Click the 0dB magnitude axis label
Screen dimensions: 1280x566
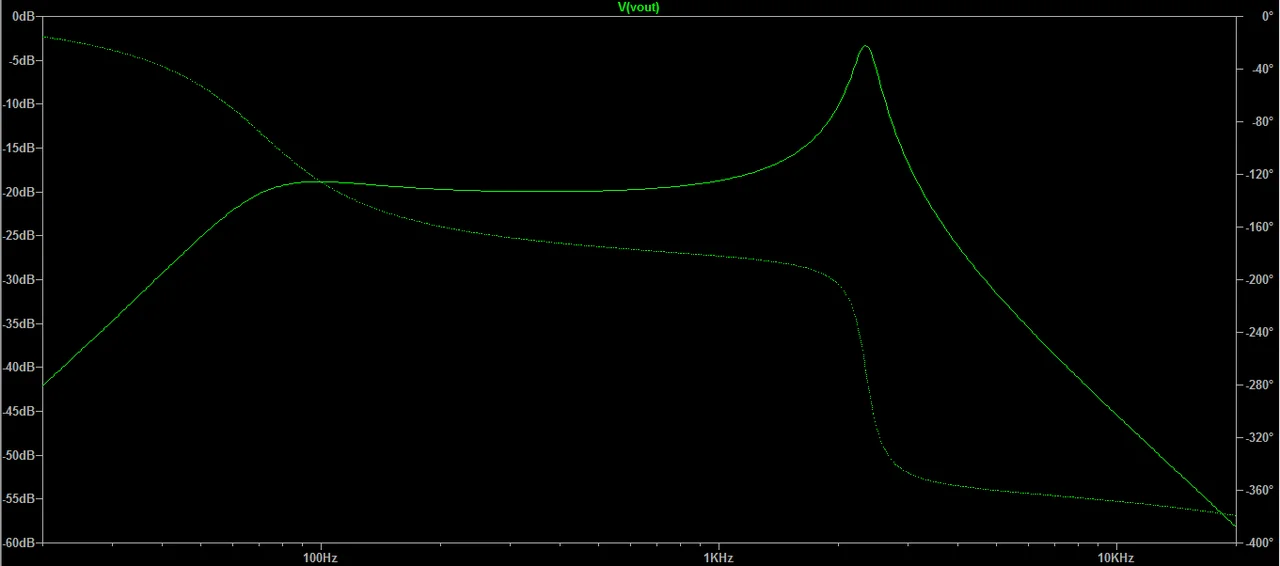[23, 16]
